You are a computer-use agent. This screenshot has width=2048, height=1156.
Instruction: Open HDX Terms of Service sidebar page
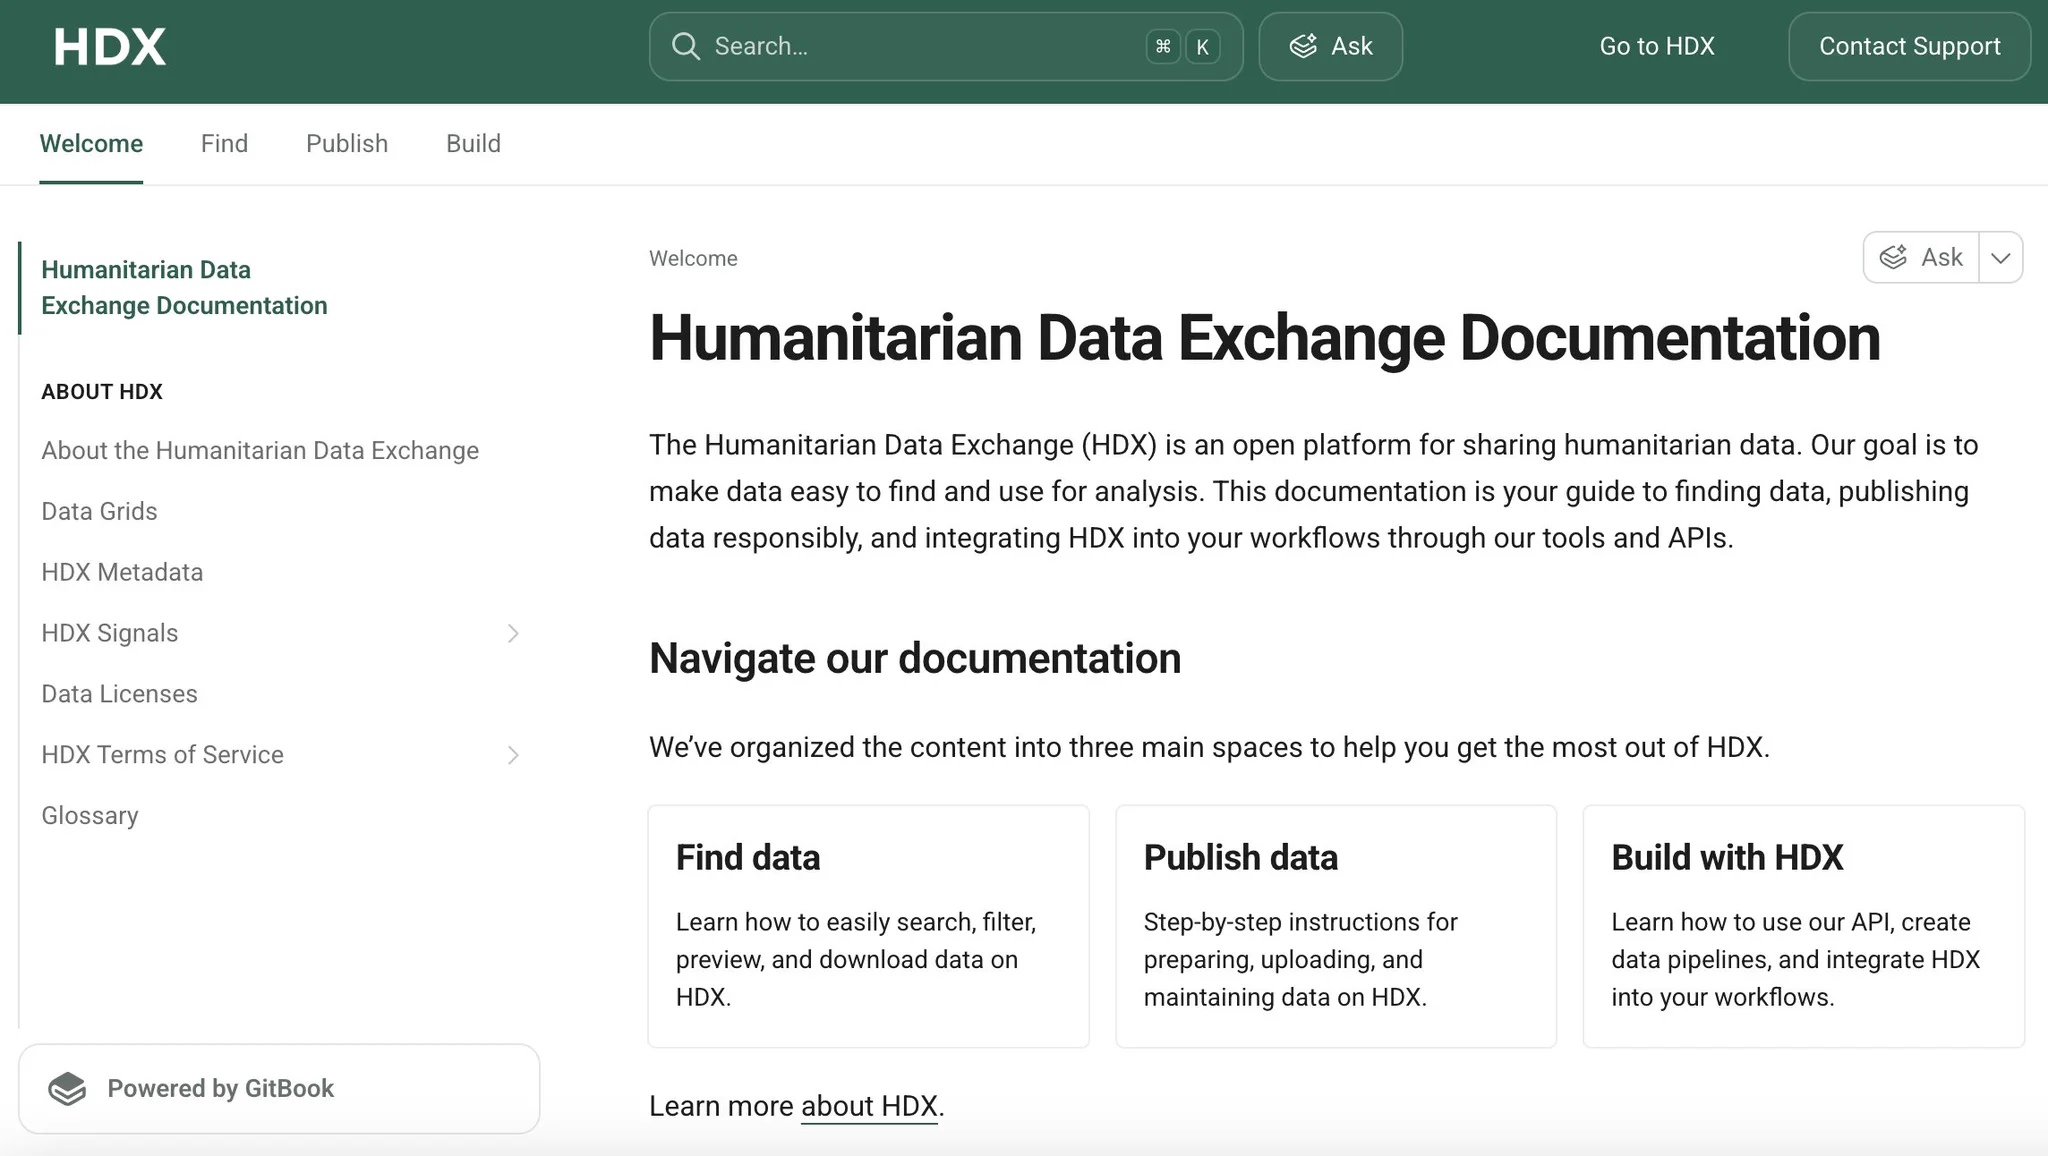(162, 755)
